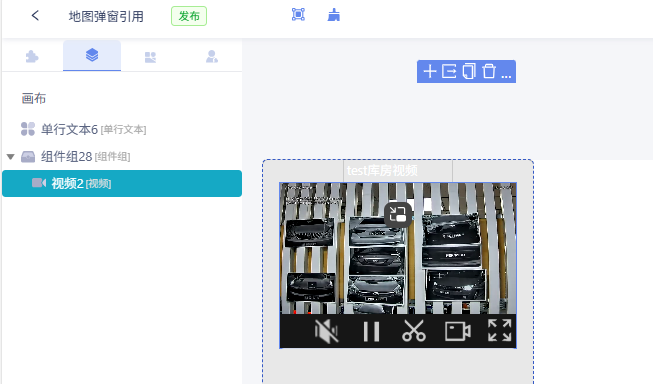Toggle mute on the video player
Viewport: 653px width, 384px height.
pos(326,332)
